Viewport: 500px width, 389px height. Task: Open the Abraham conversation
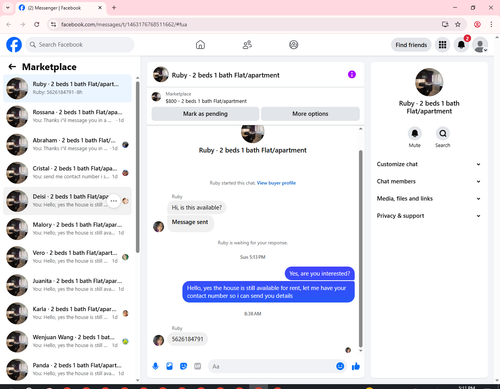point(67,144)
